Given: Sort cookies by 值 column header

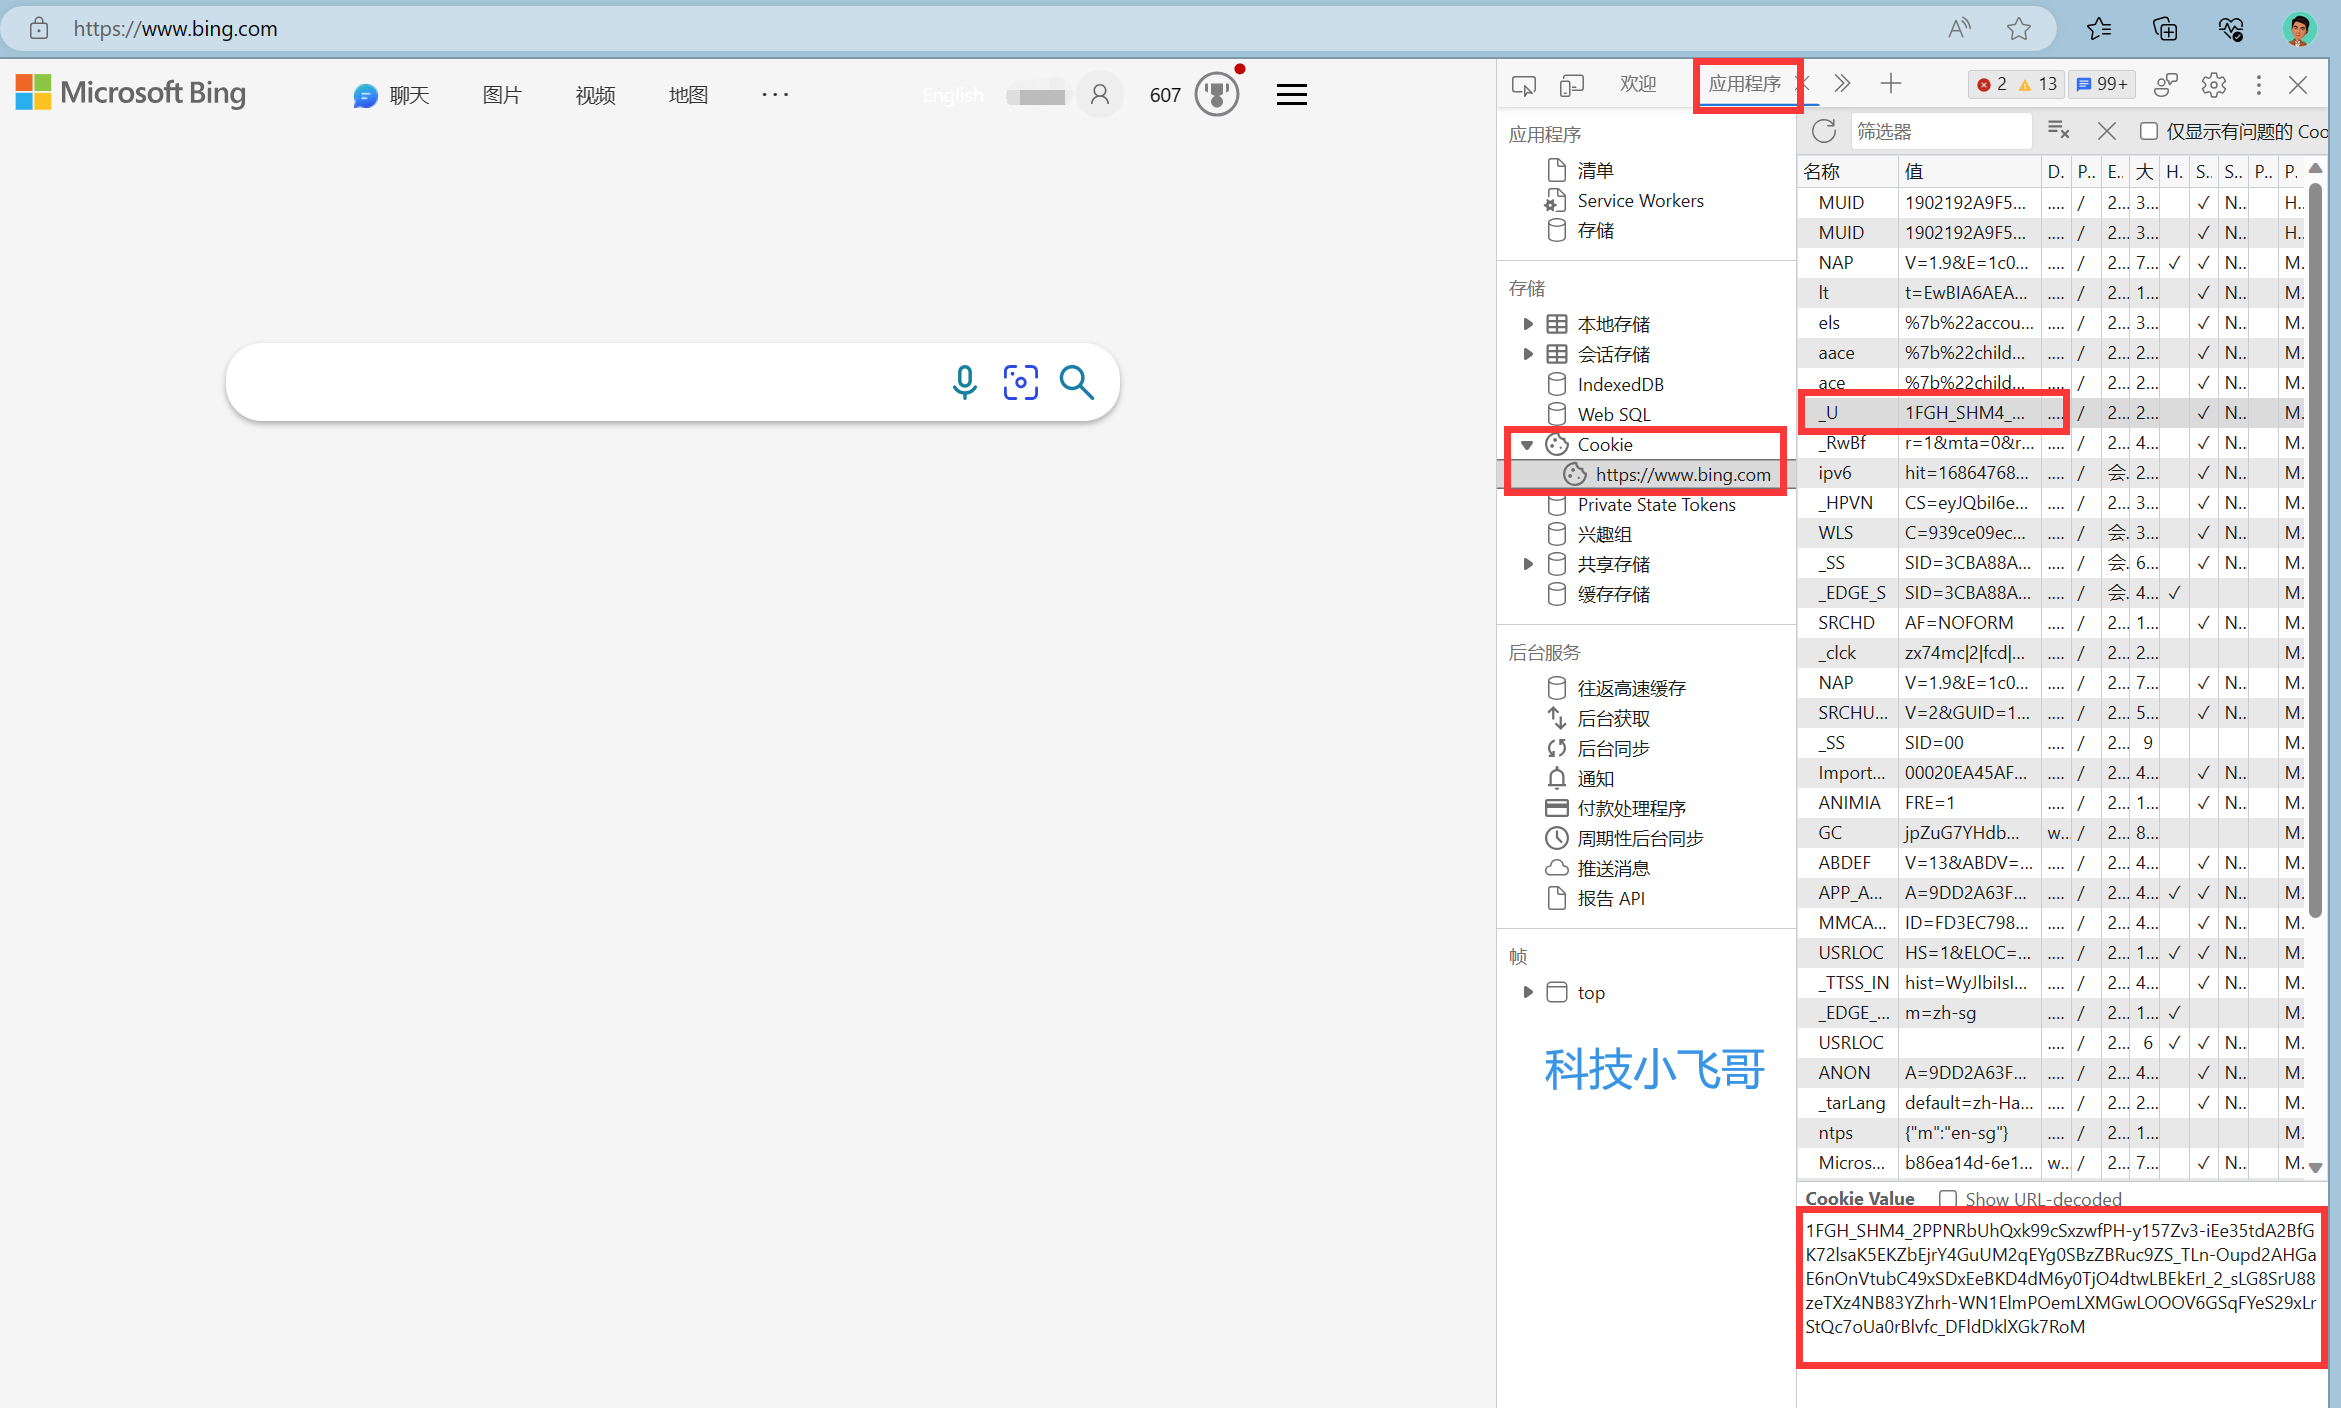Looking at the screenshot, I should (1969, 171).
